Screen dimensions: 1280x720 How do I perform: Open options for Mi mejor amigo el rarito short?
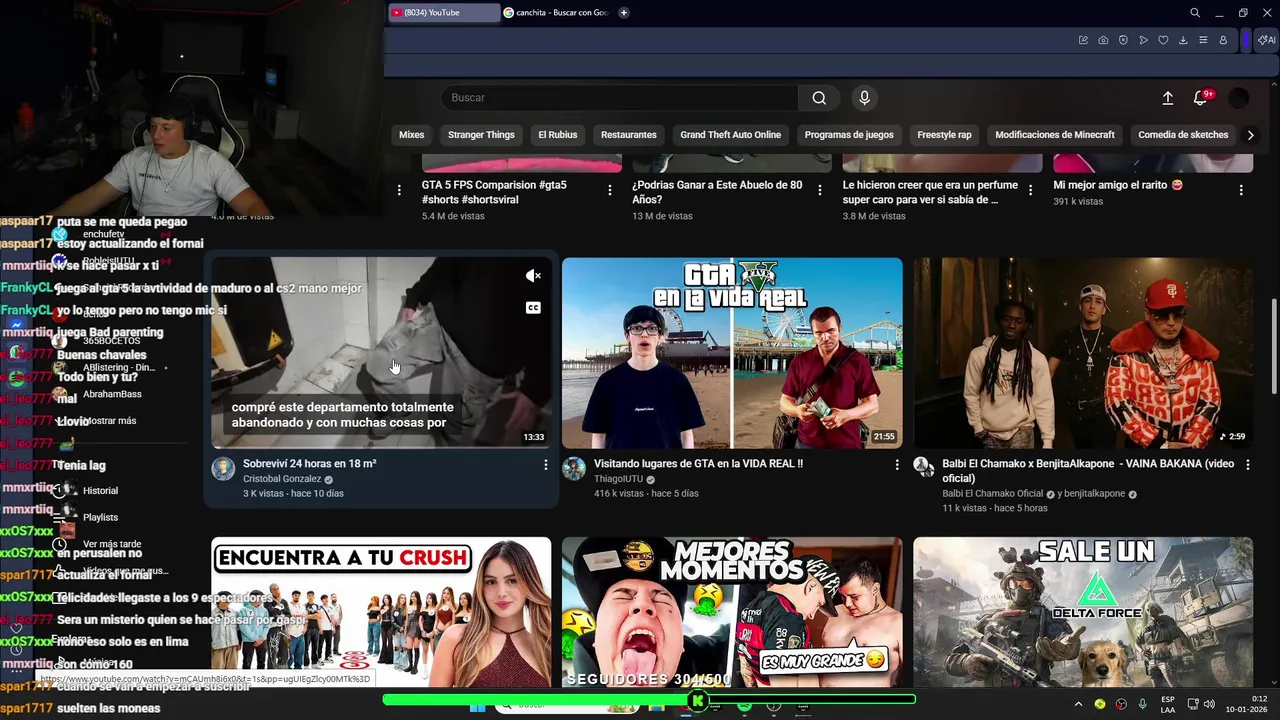click(x=1241, y=189)
